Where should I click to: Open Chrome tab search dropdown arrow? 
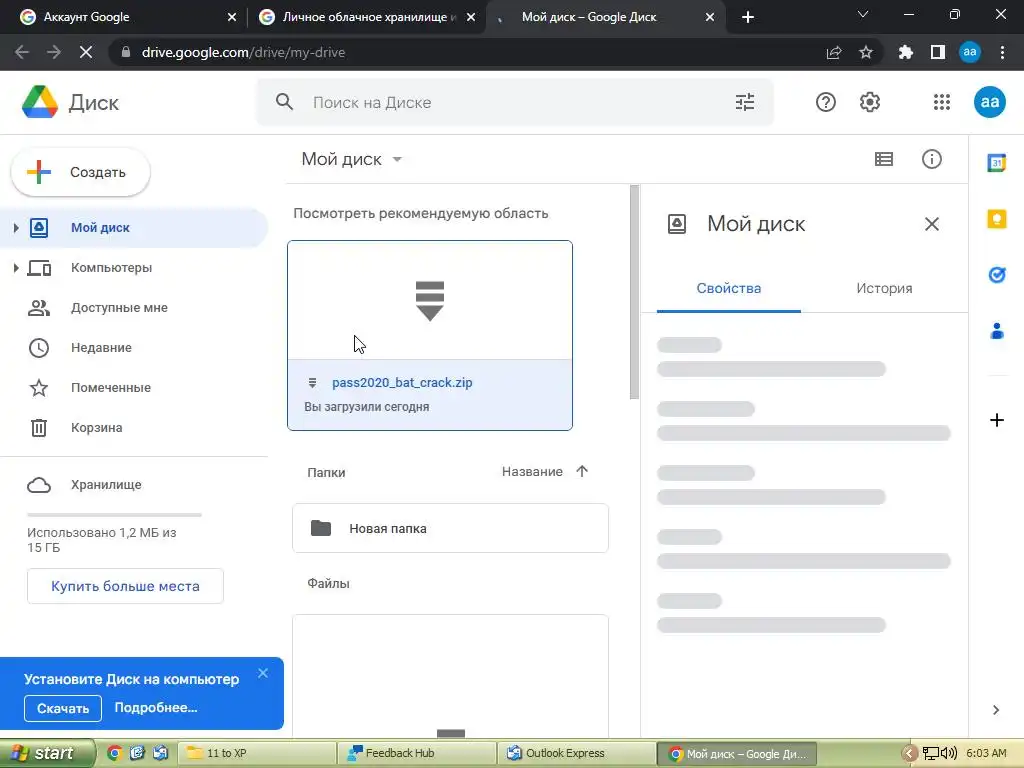pos(863,15)
